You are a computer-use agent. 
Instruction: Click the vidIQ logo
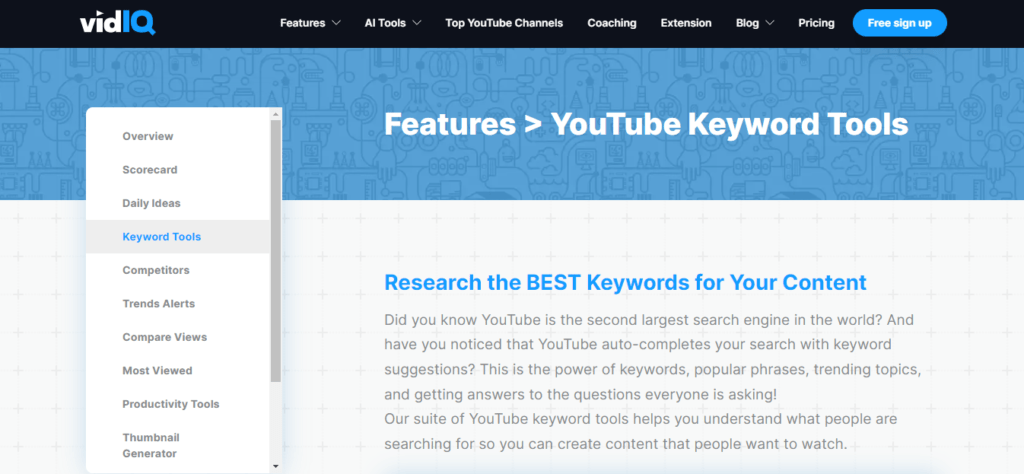click(118, 23)
